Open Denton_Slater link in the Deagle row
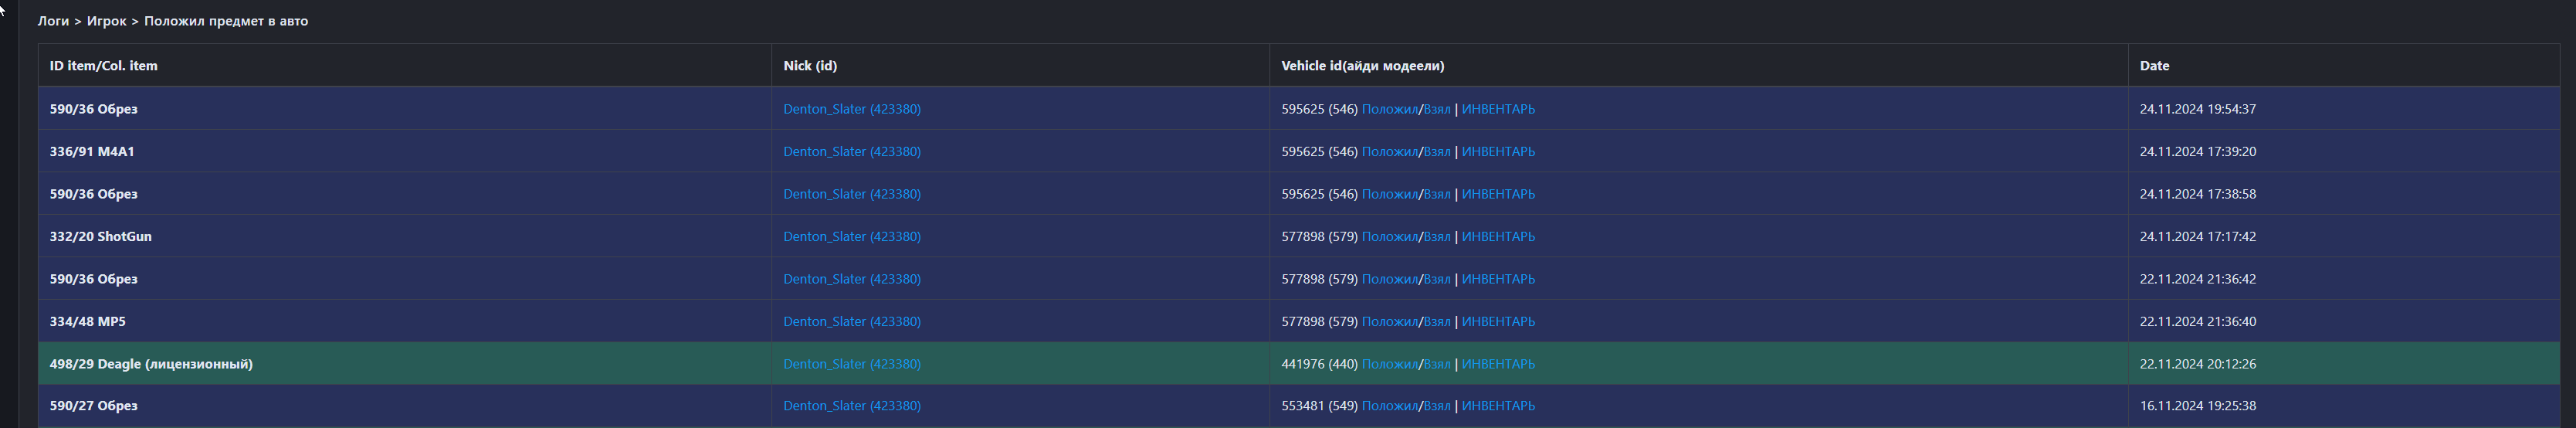This screenshot has width=2576, height=428. tap(851, 364)
